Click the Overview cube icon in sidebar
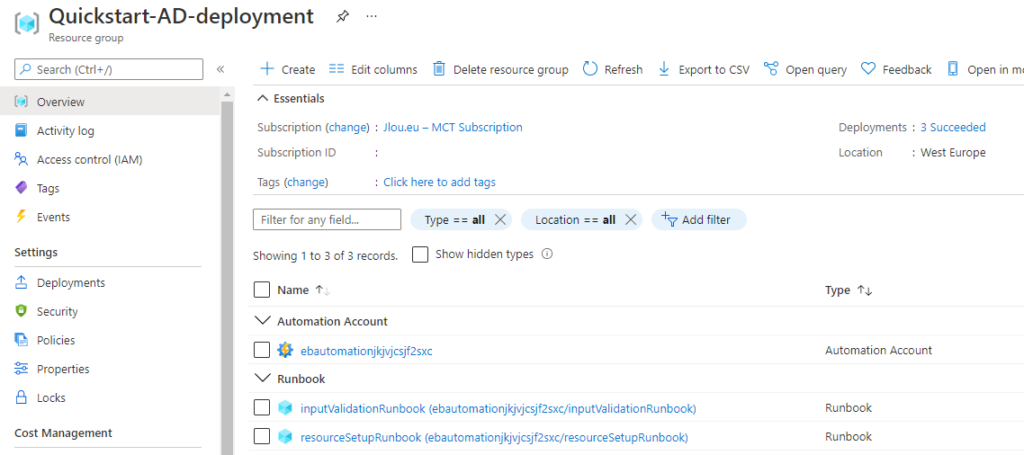Image resolution: width=1024 pixels, height=455 pixels. (22, 102)
